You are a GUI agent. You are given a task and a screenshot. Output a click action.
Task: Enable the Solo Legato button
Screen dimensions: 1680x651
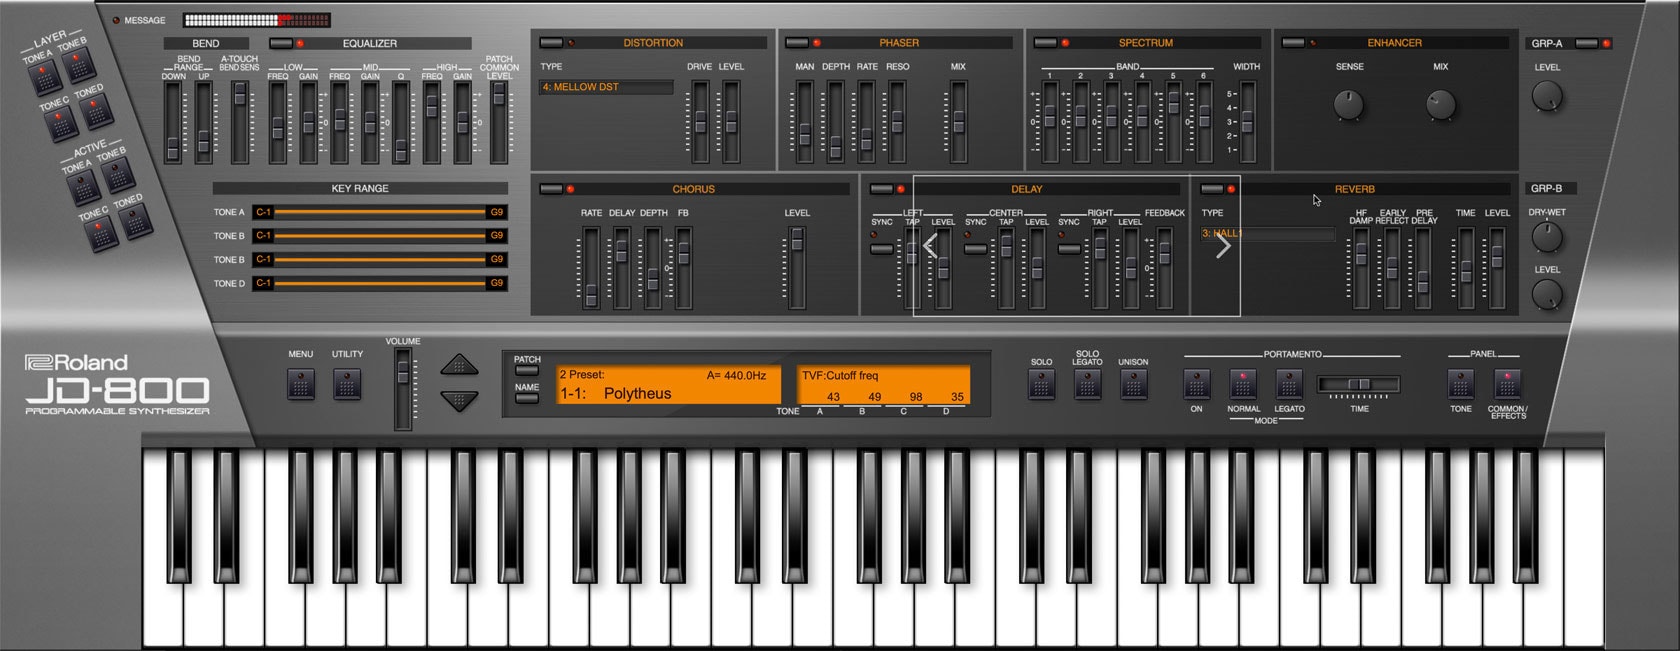[1087, 384]
